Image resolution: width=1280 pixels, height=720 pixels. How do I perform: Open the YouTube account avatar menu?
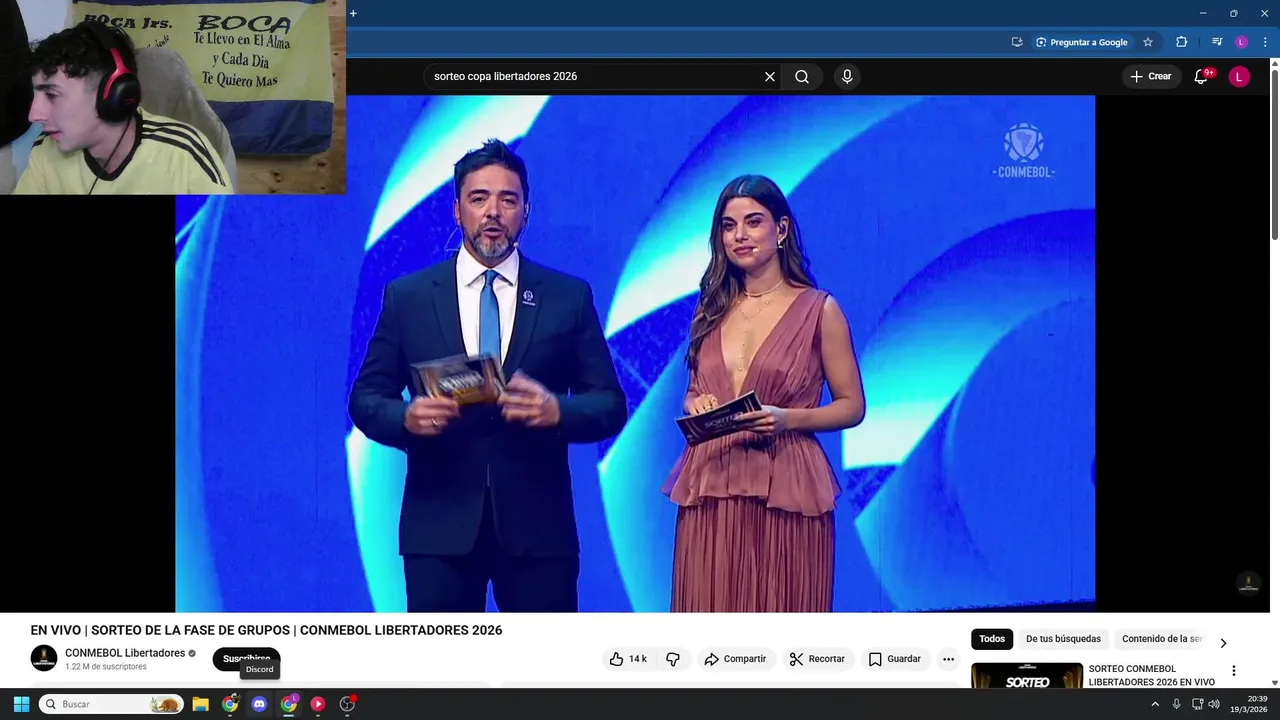coord(1239,76)
